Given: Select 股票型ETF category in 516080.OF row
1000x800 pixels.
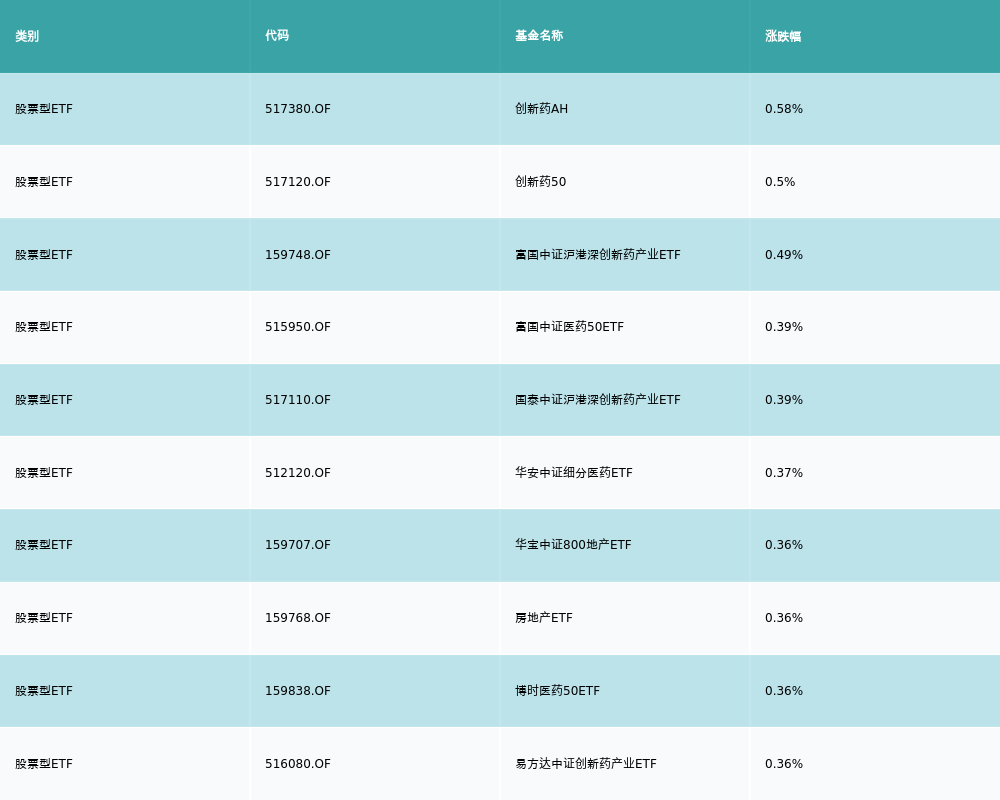Looking at the screenshot, I should (x=44, y=764).
